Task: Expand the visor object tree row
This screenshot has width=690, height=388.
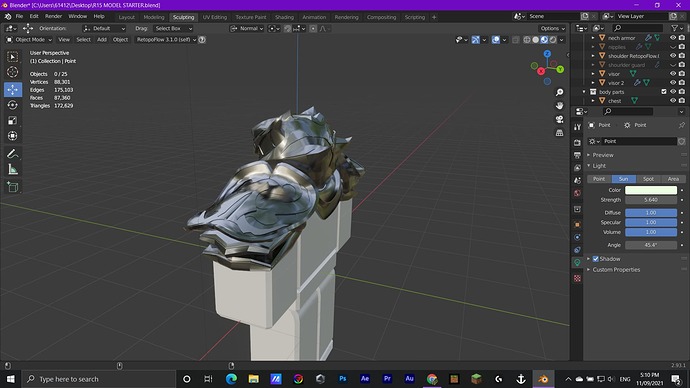Action: coord(593,74)
